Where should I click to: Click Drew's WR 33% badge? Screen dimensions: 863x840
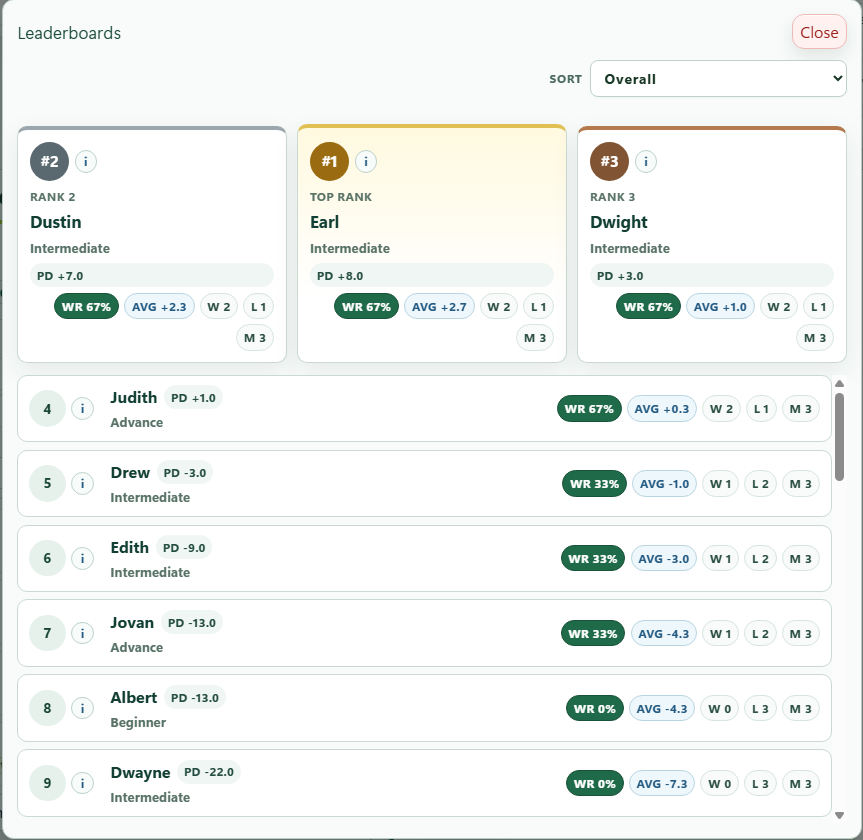point(594,484)
